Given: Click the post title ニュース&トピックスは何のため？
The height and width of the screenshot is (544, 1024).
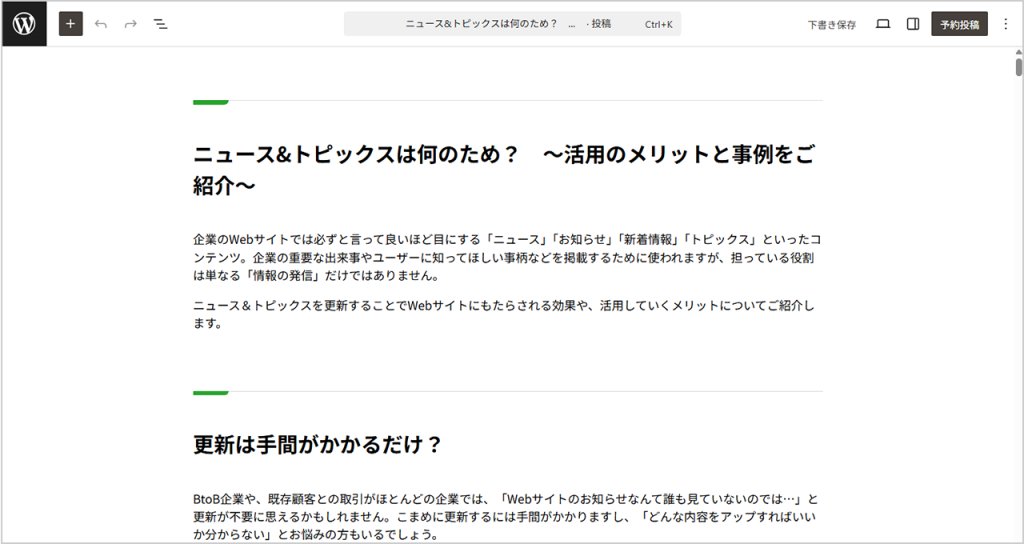Looking at the screenshot, I should coord(504,170).
